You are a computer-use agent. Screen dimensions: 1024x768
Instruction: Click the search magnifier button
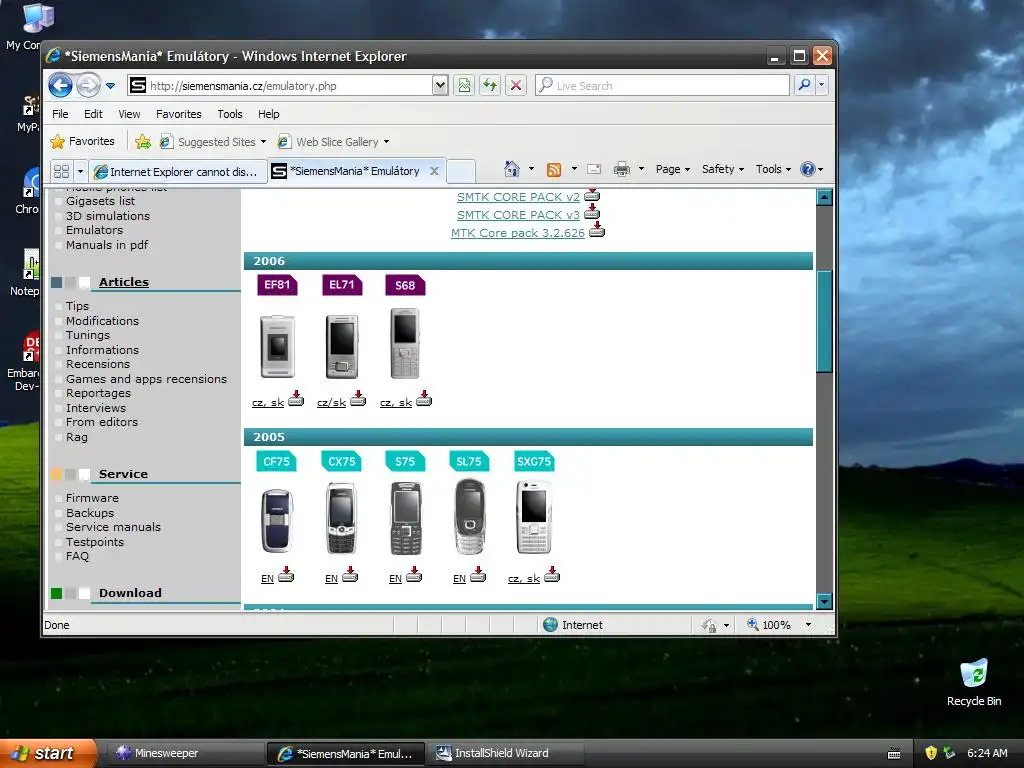click(805, 85)
